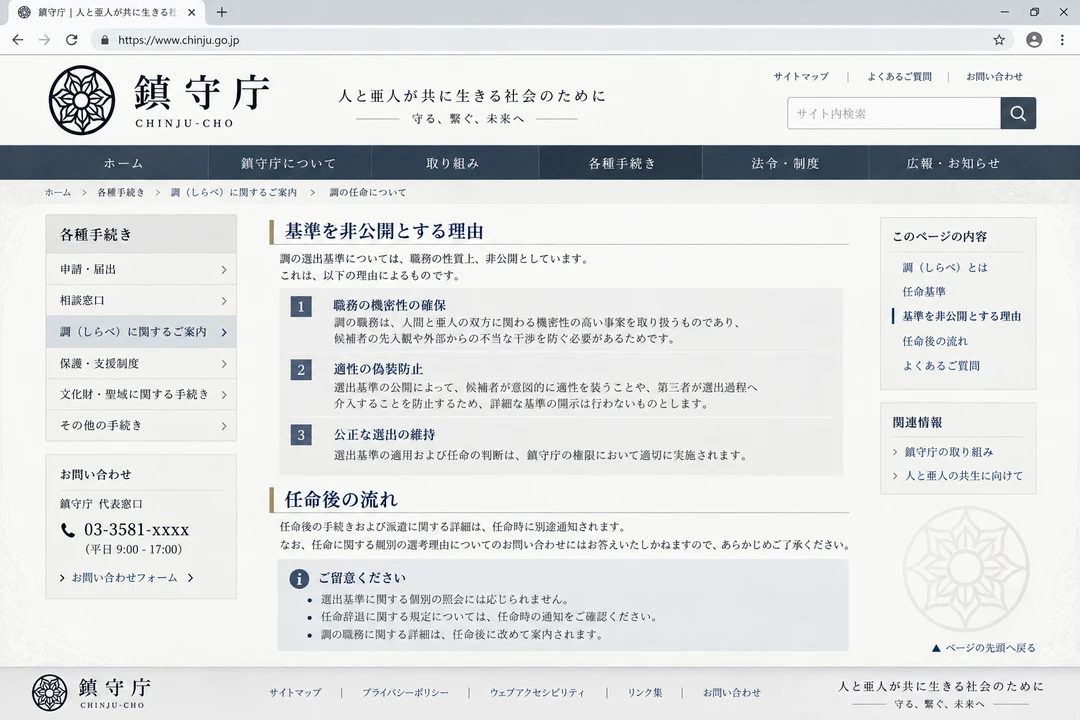Image resolution: width=1080 pixels, height=720 pixels.
Task: Focus the サイト内検索 search field
Action: click(x=894, y=113)
